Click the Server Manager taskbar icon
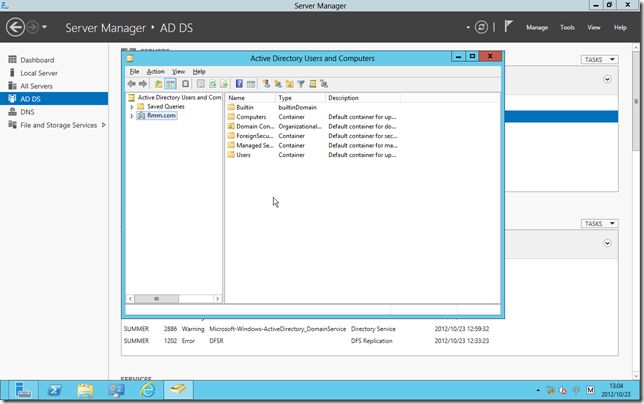 point(23,390)
